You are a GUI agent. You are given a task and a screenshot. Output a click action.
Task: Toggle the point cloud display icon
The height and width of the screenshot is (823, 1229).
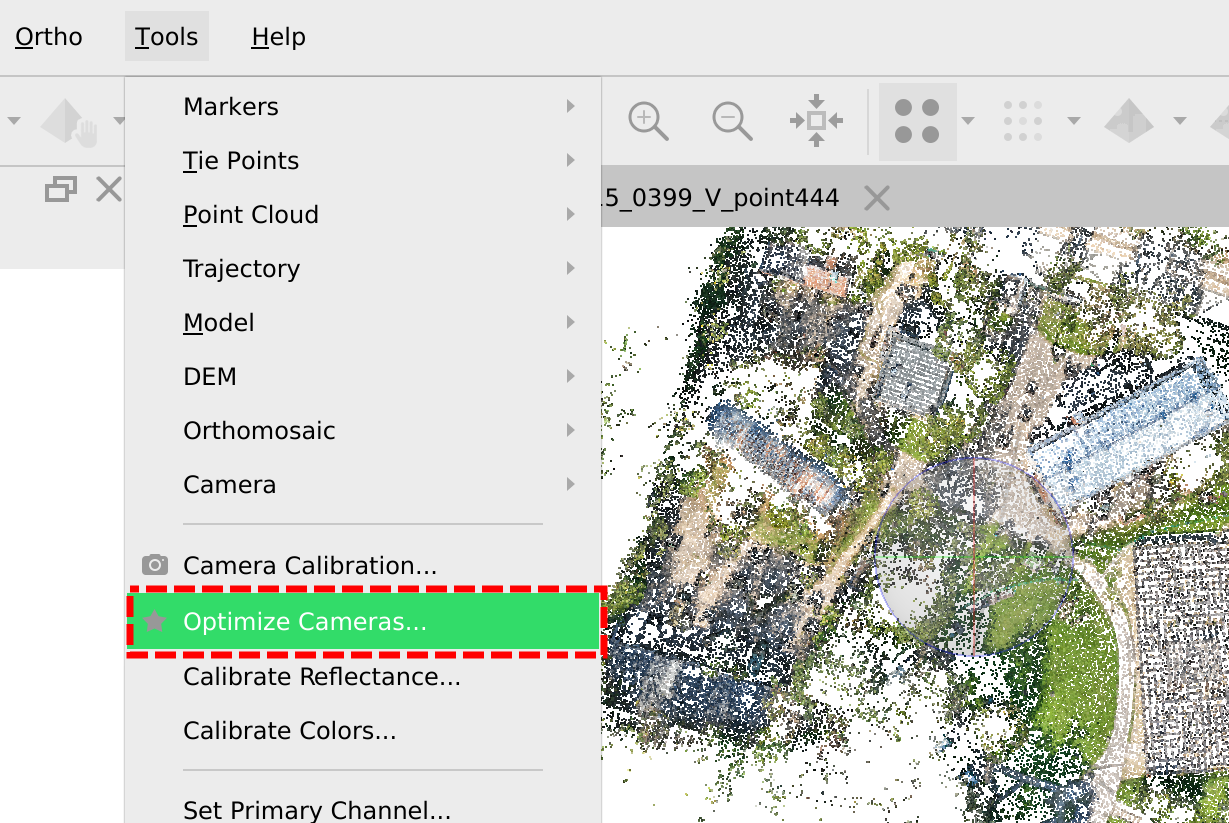[x=917, y=121]
